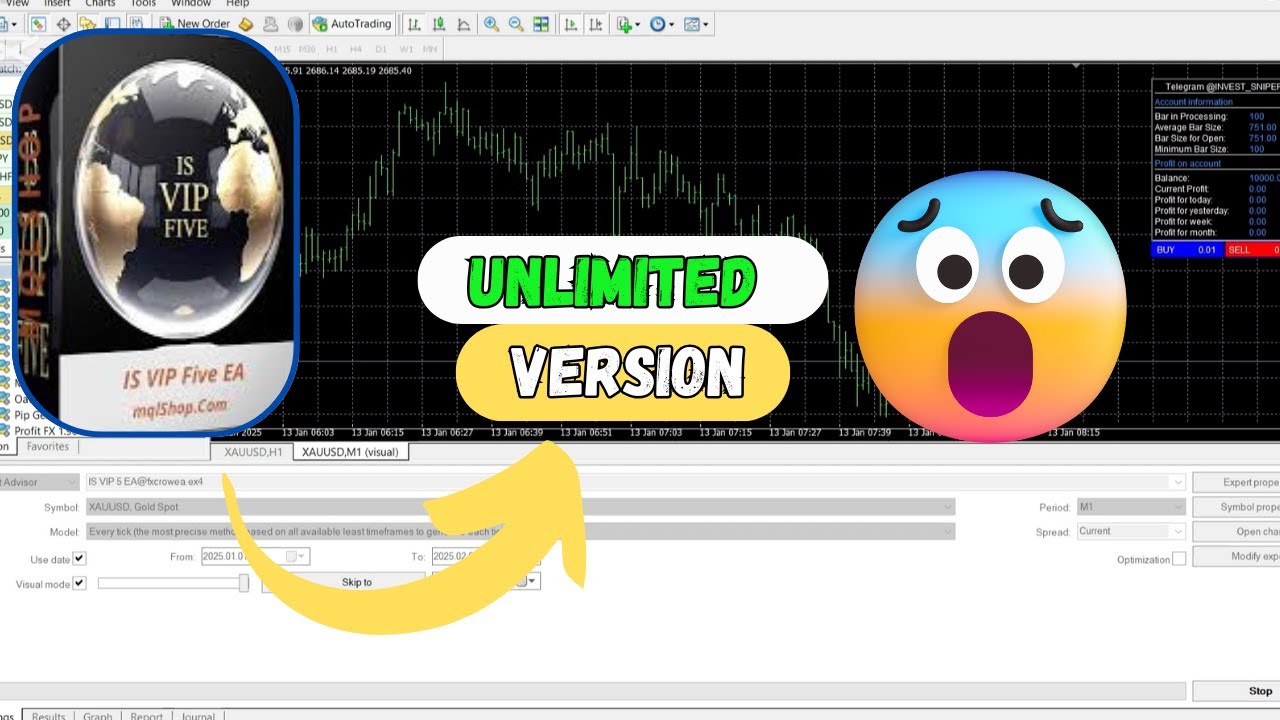Toggle the Chart Shift icon
The height and width of the screenshot is (720, 1280).
(595, 24)
